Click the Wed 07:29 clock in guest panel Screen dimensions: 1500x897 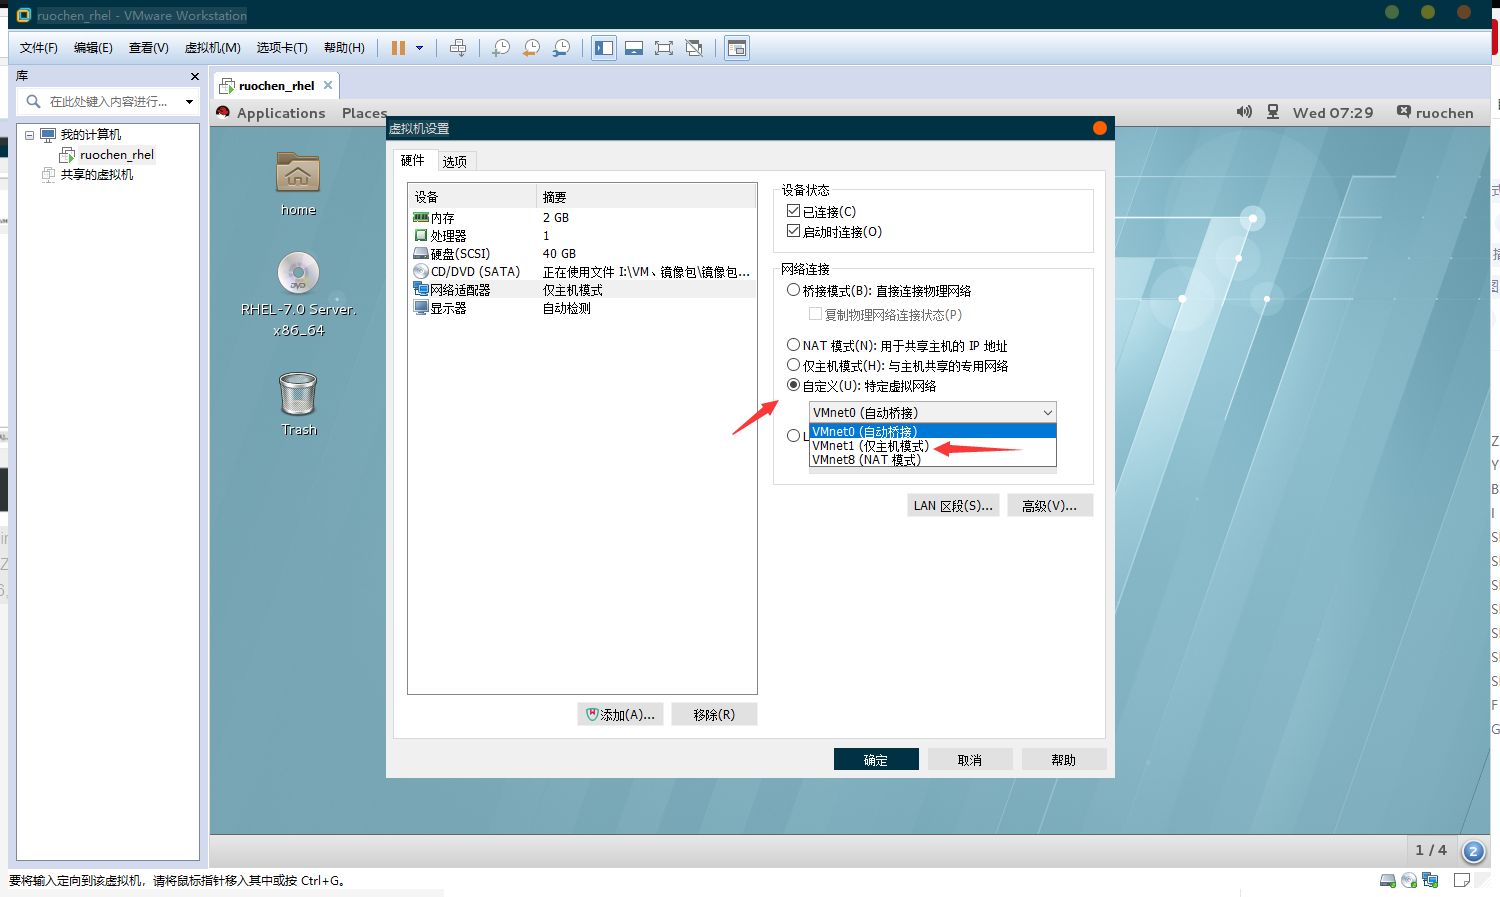(x=1333, y=113)
